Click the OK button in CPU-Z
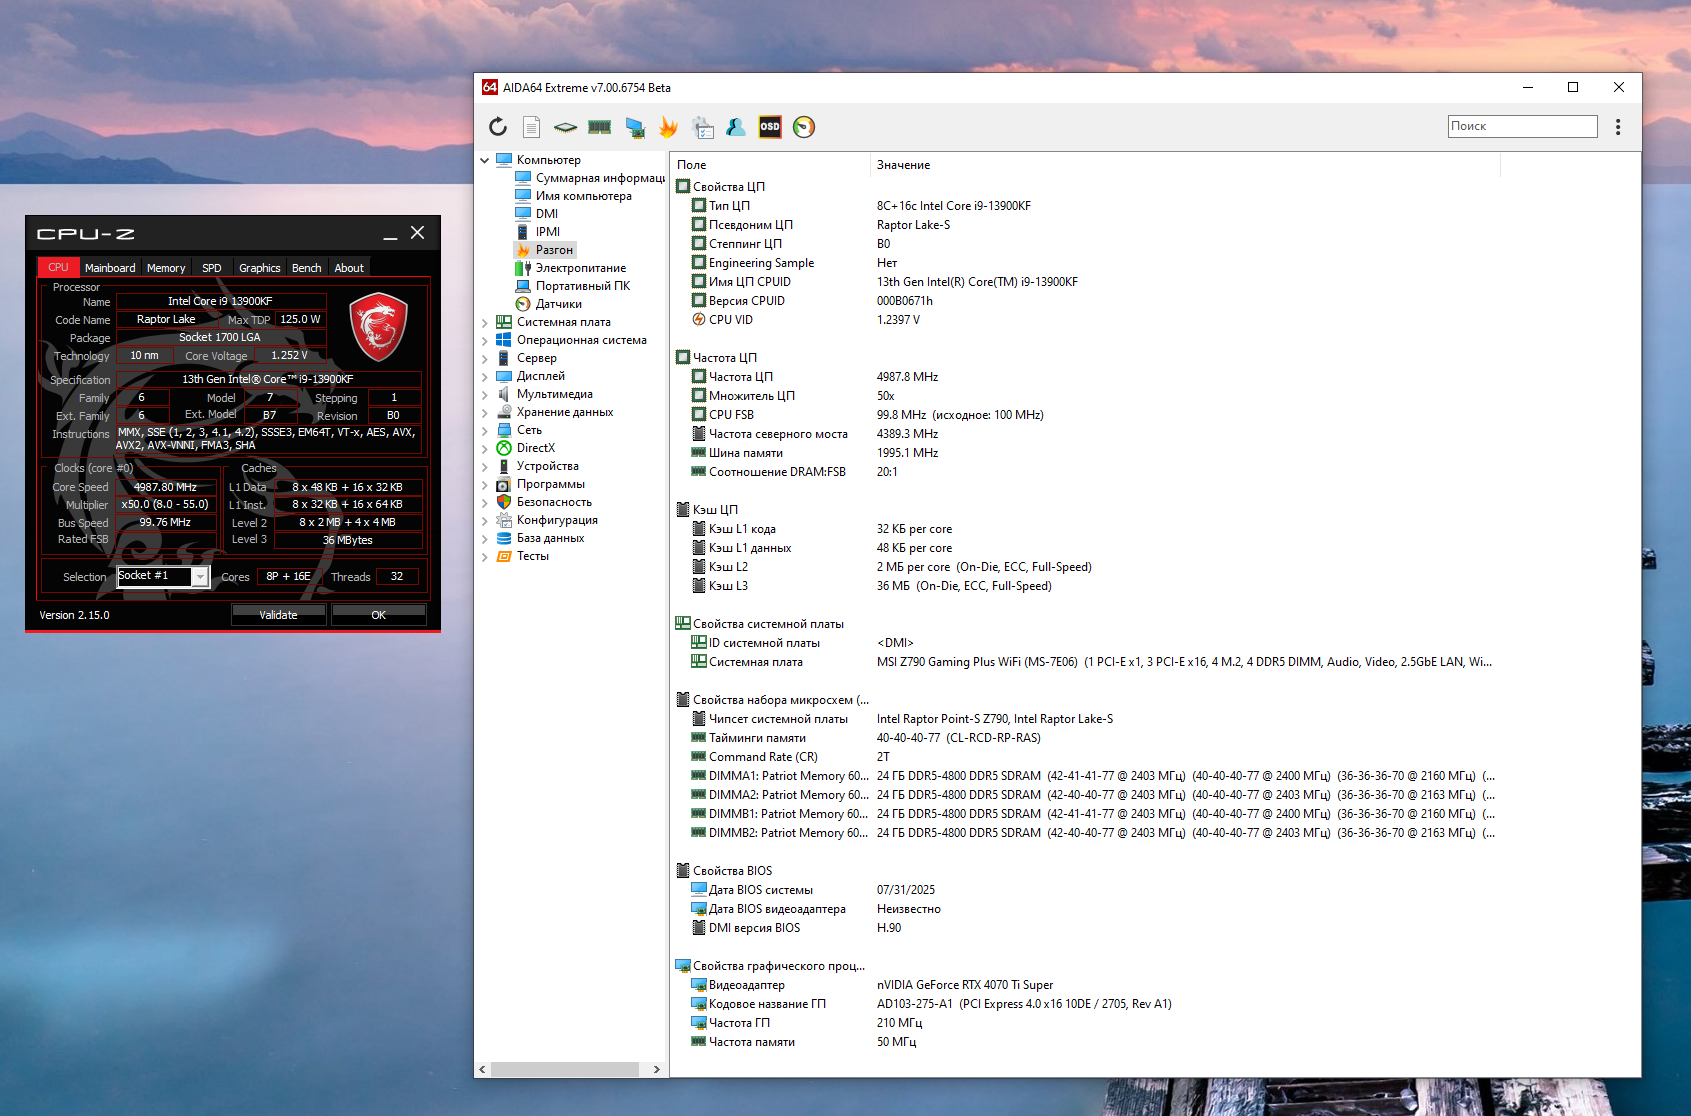The image size is (1691, 1116). 378,615
